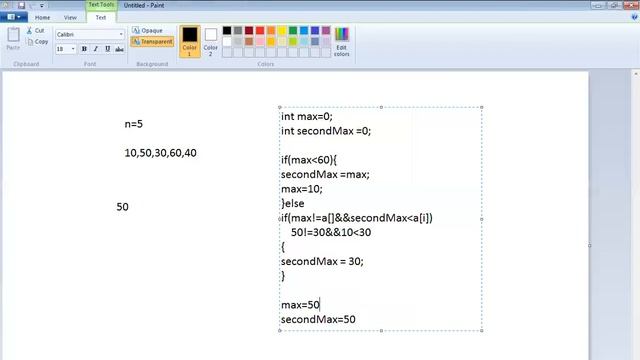Pick the bright red color swatch
640x360 pixels.
click(x=260, y=30)
